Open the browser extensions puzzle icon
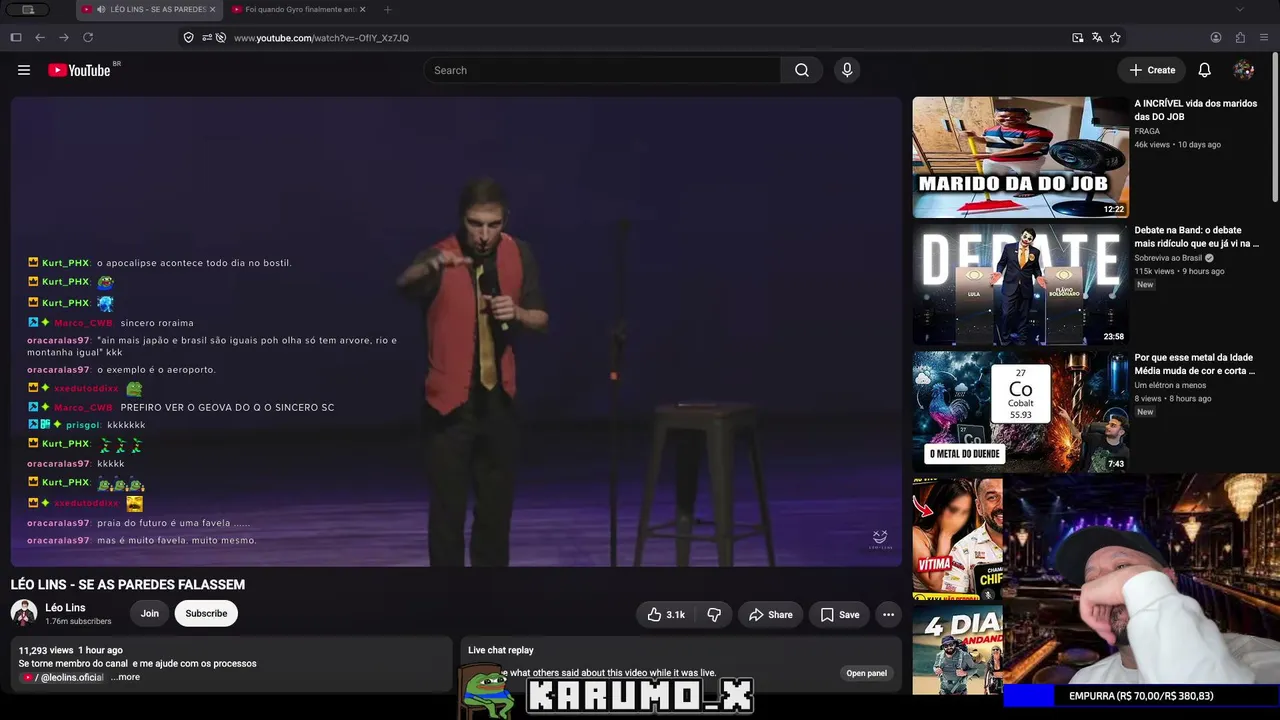This screenshot has height=720, width=1280. point(1240,38)
